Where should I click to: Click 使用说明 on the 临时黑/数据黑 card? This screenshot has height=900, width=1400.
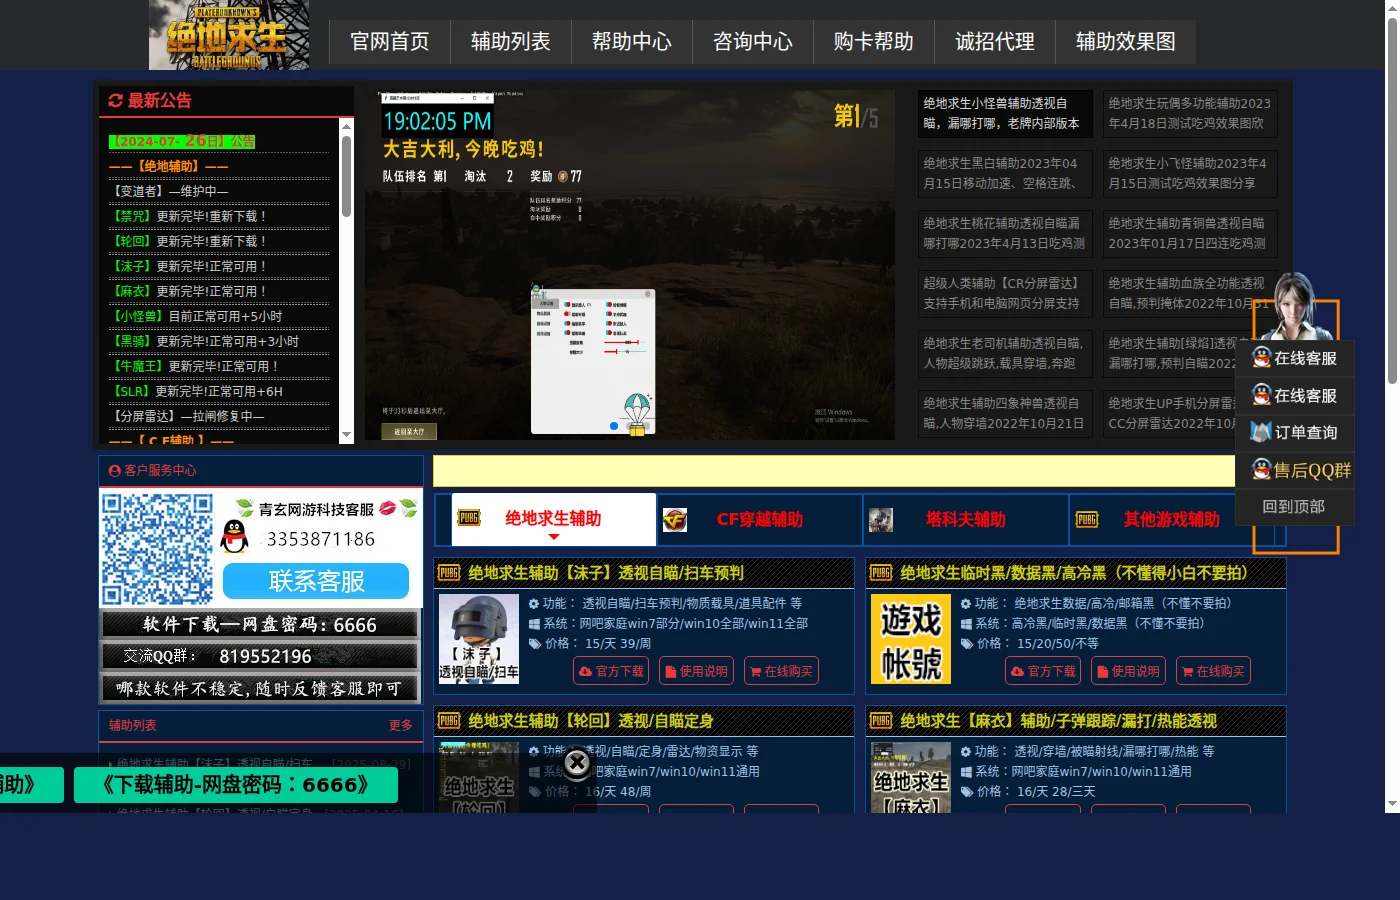coord(1128,671)
